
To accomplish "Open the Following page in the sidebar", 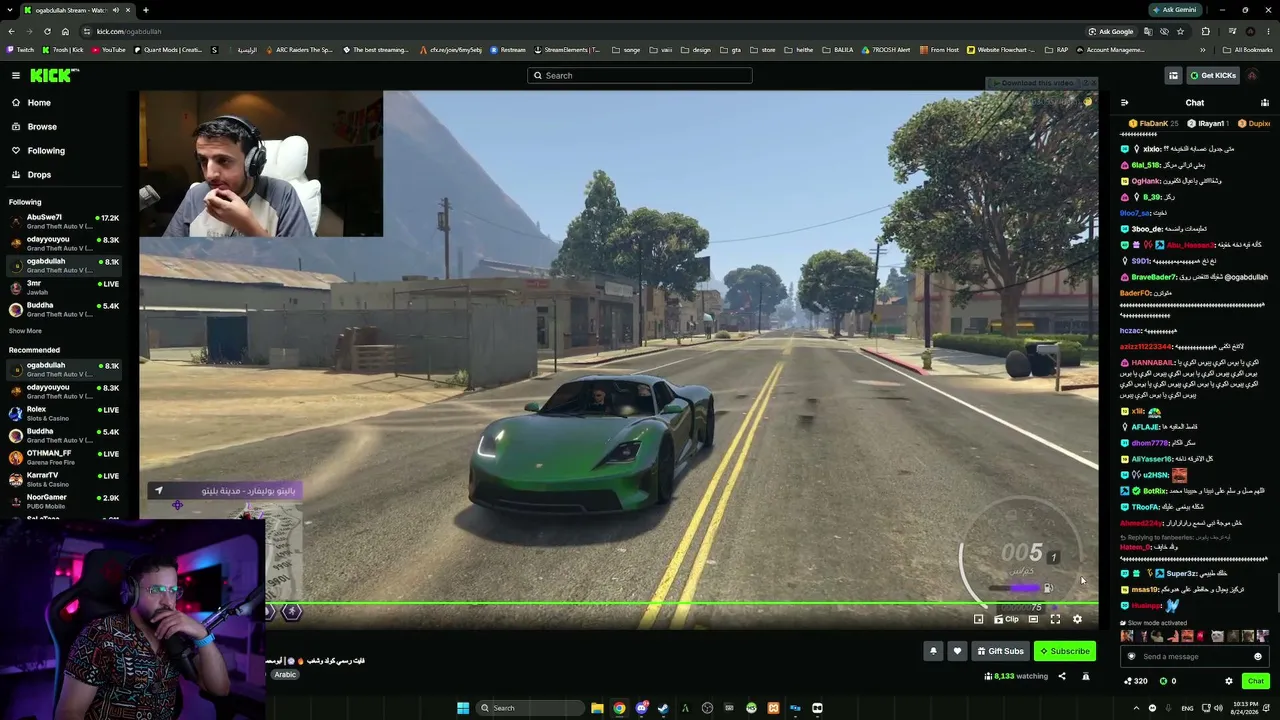I will 63,151.
